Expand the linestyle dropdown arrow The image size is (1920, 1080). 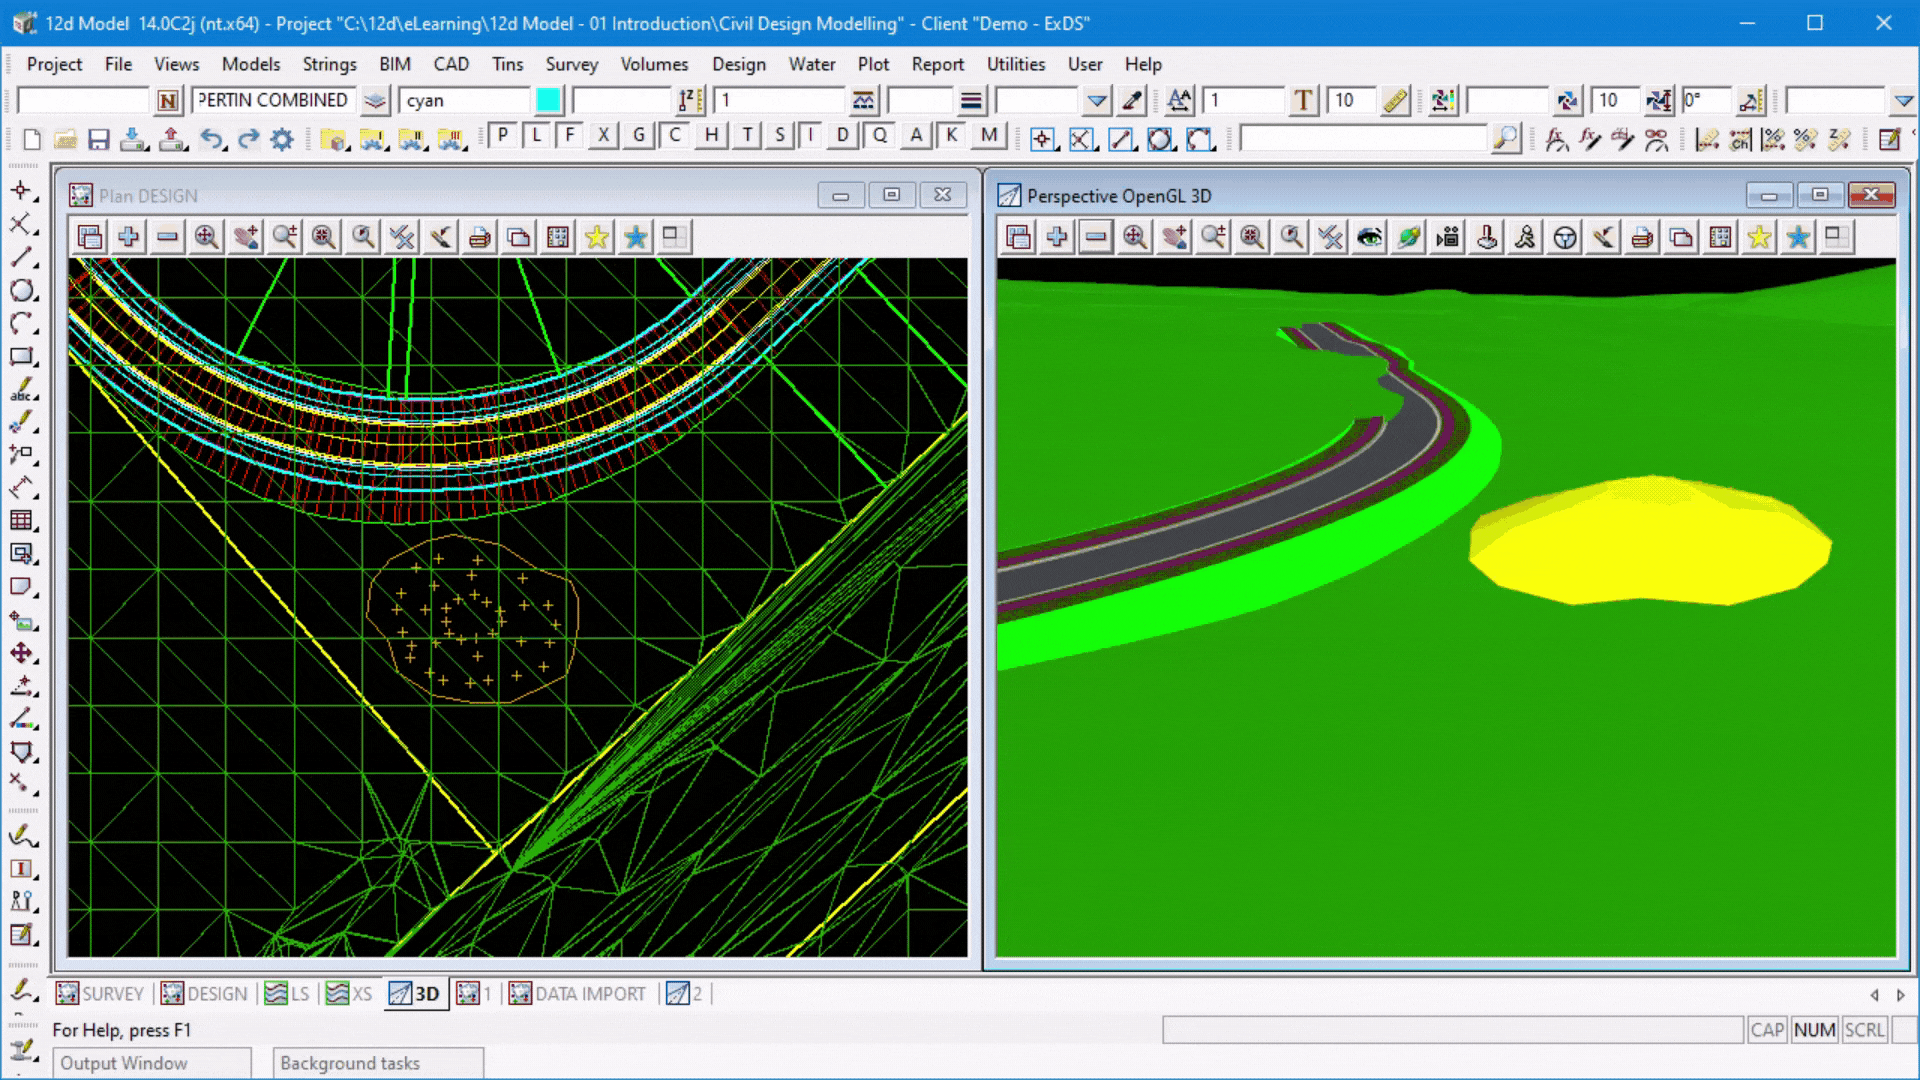[1097, 100]
